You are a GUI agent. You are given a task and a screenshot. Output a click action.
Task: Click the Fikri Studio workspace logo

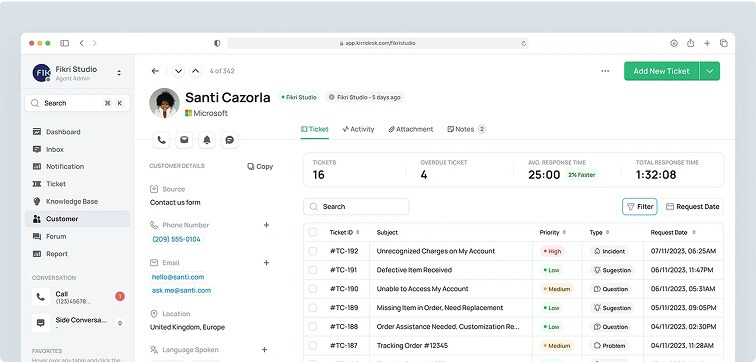pyautogui.click(x=41, y=73)
